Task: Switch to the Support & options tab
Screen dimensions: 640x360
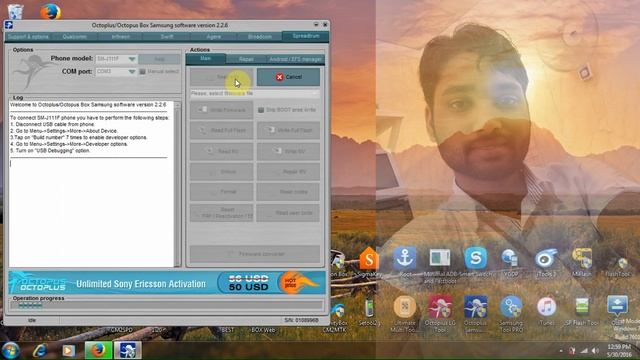Action: [28, 37]
